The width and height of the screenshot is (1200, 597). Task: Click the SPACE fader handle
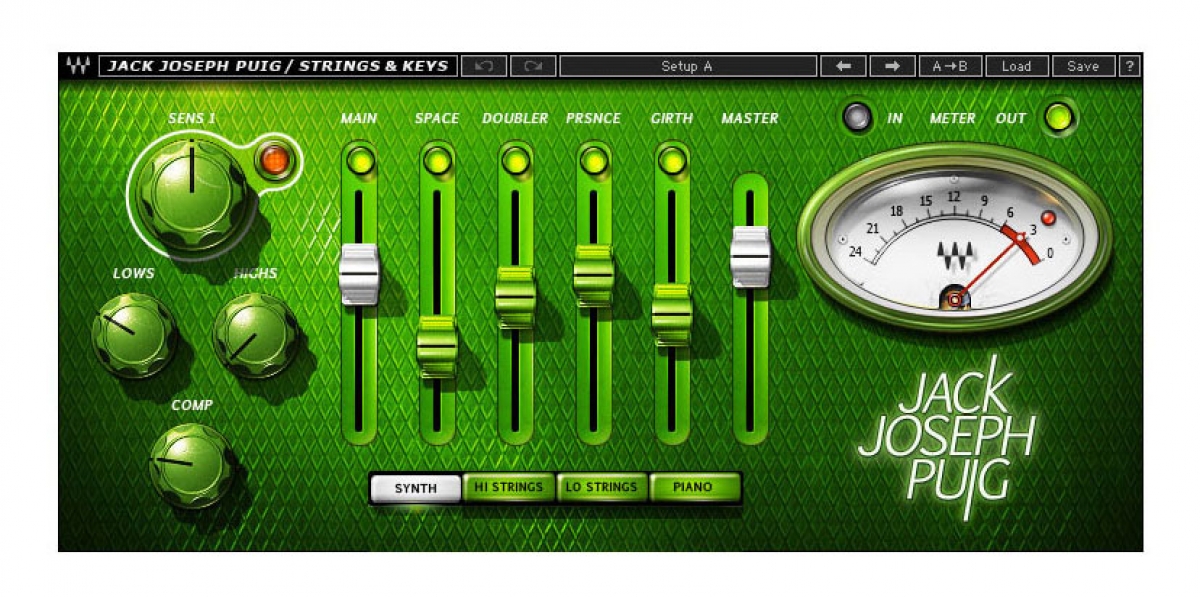pos(437,346)
